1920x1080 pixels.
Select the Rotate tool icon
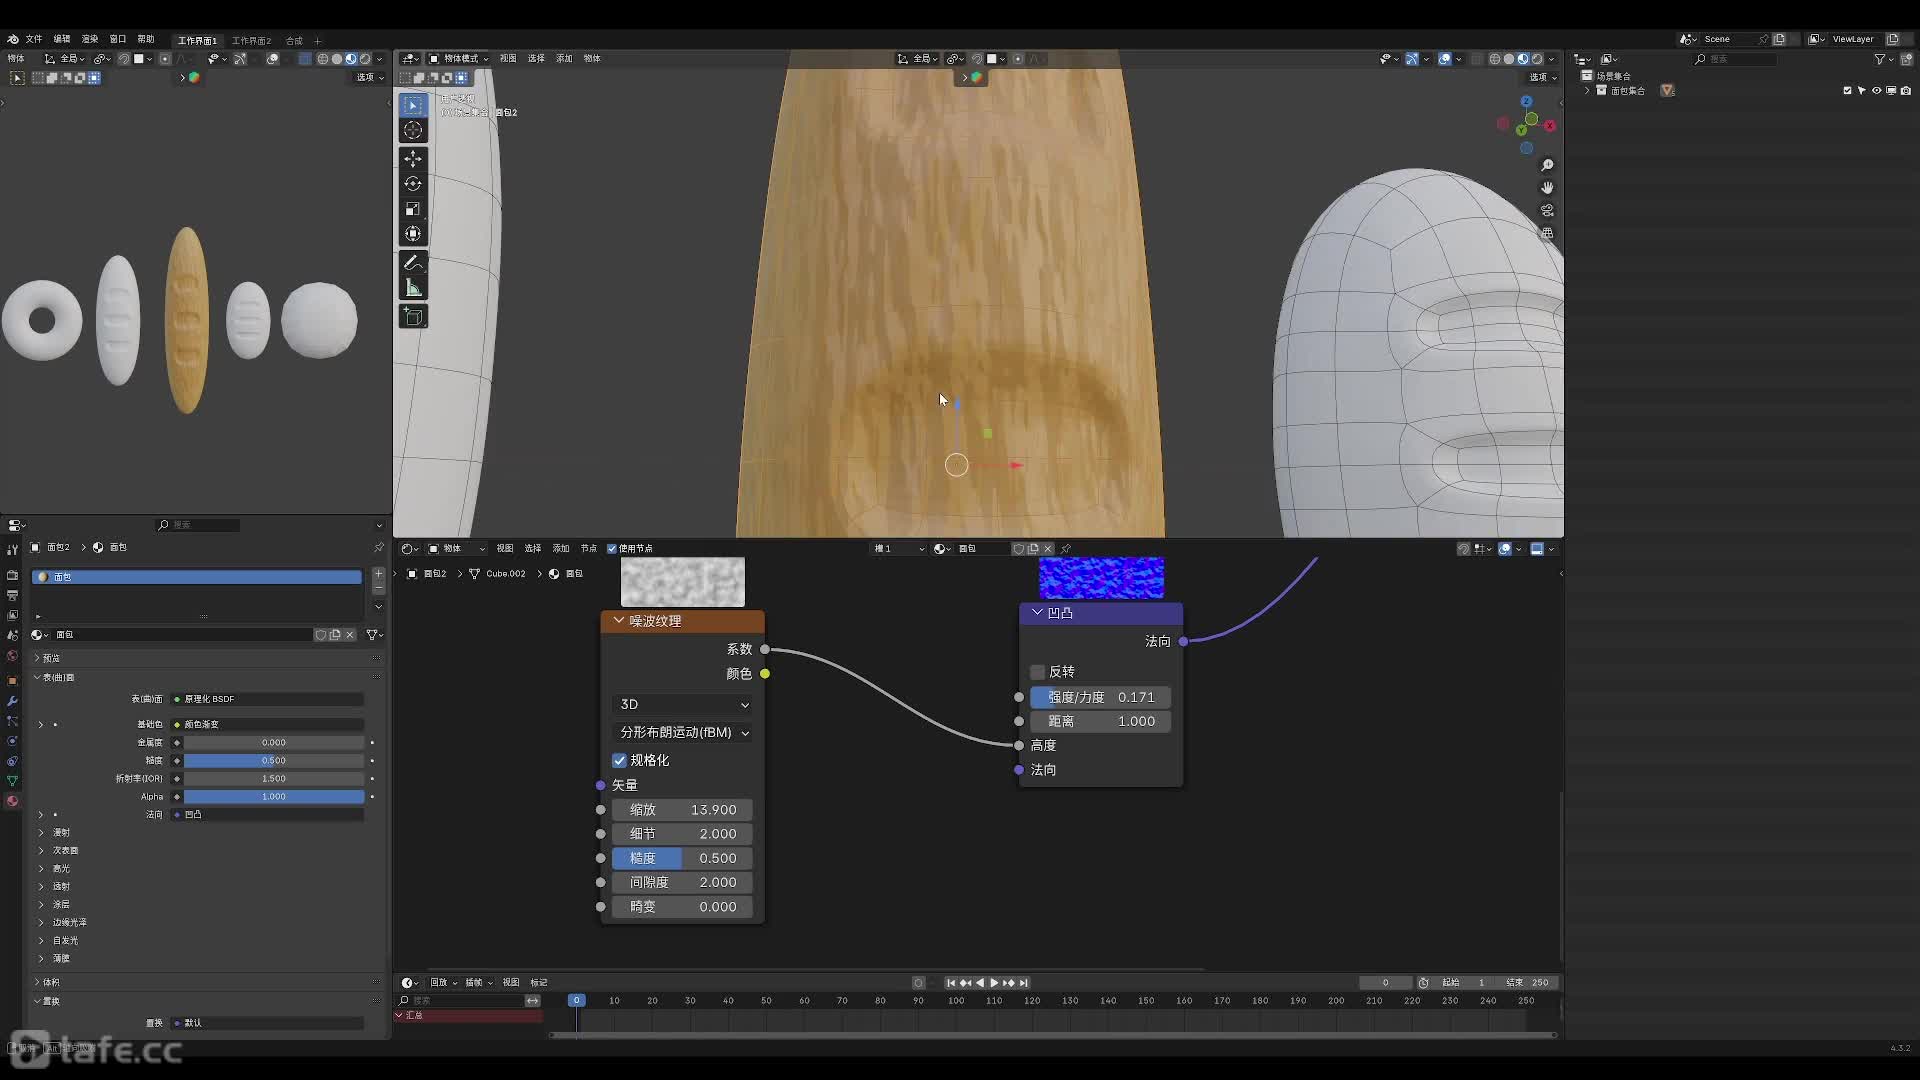pyautogui.click(x=413, y=184)
